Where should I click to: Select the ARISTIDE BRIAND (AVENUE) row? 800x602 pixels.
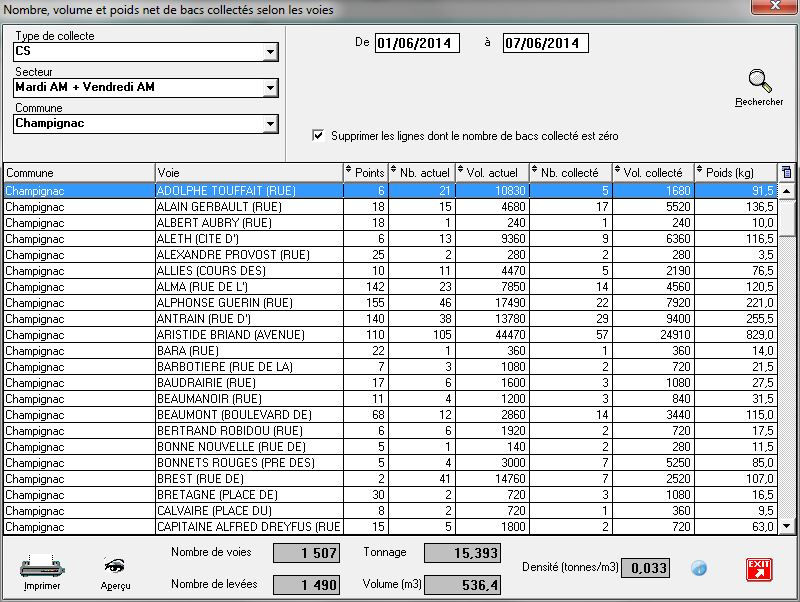coord(248,334)
